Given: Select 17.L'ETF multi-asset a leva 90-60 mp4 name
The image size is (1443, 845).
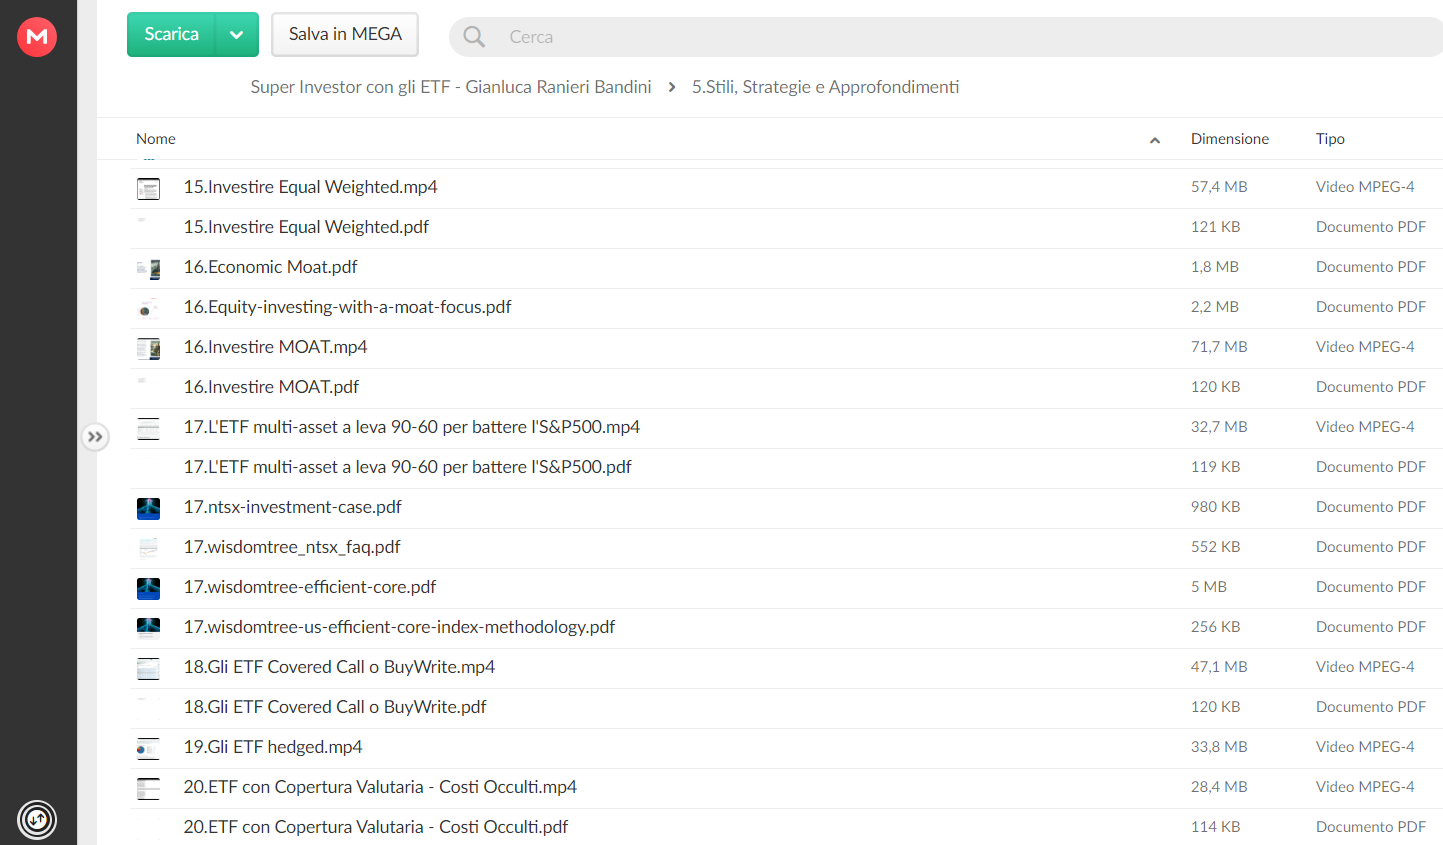Looking at the screenshot, I should 411,427.
